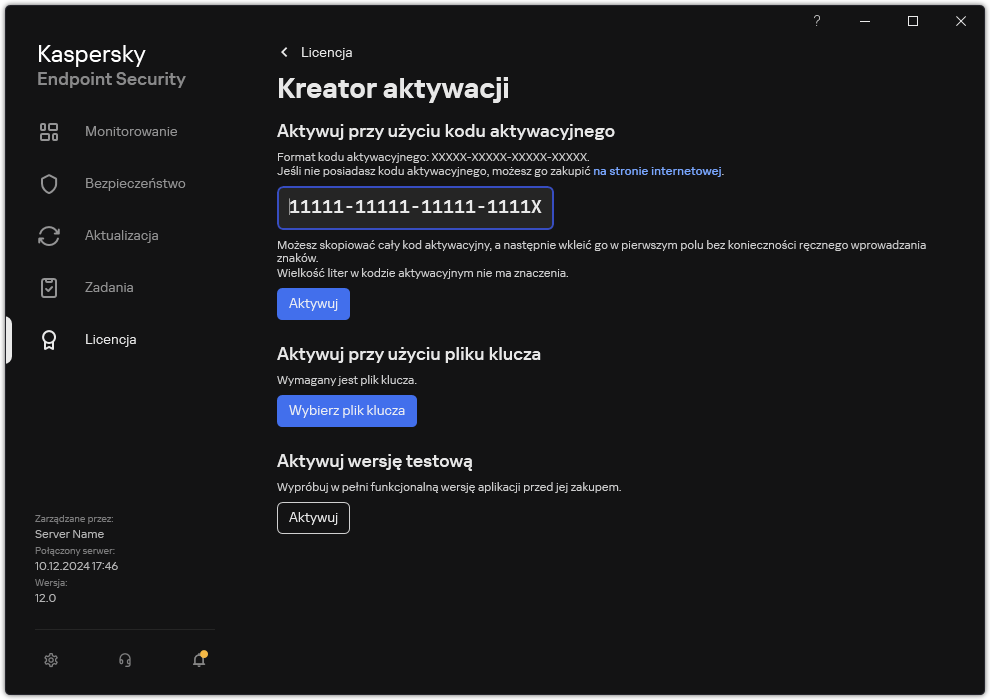
Task: Select the Bezpieczeństwo shield icon
Action: pyautogui.click(x=49, y=183)
